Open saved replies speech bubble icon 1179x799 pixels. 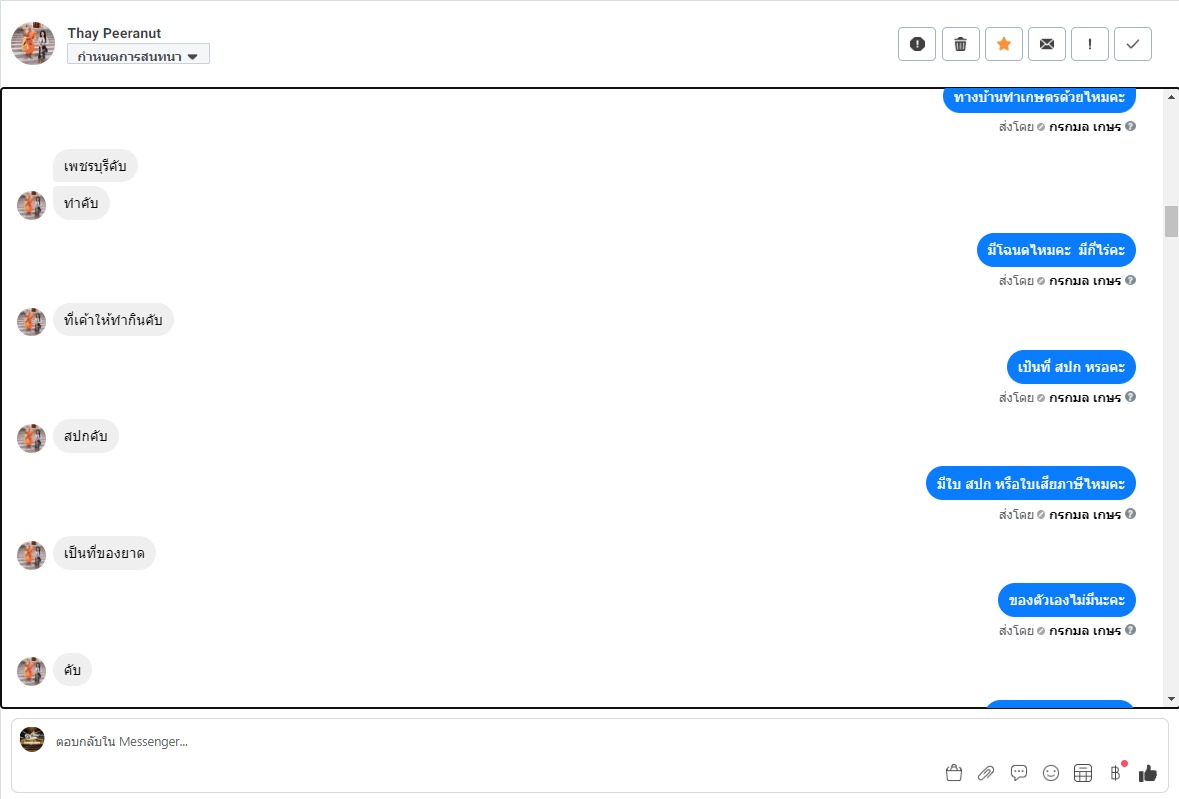(x=1019, y=772)
